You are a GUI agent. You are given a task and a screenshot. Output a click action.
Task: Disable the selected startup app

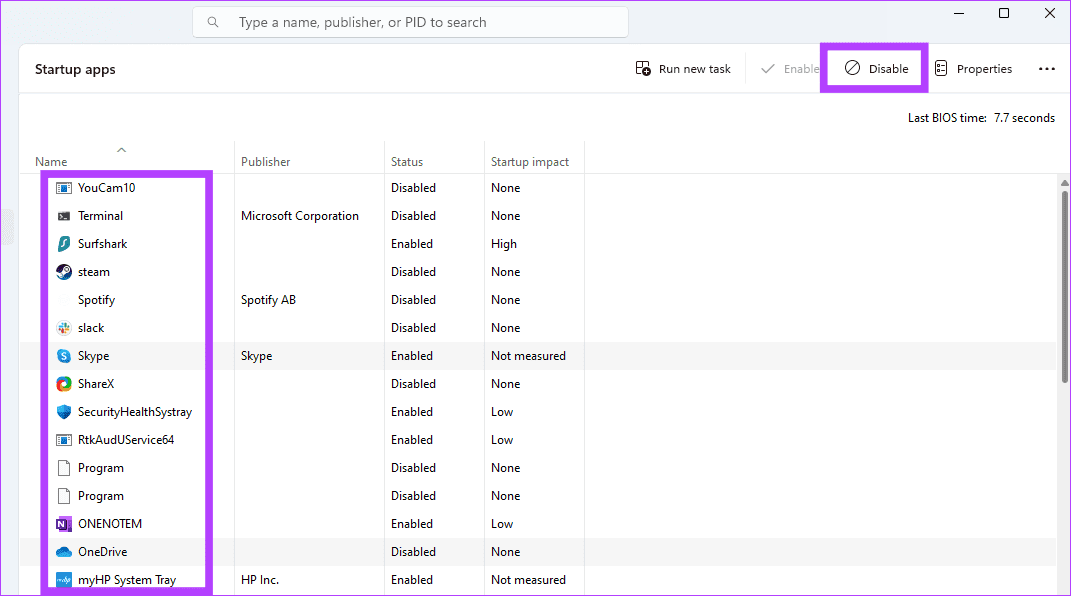pyautogui.click(x=876, y=69)
